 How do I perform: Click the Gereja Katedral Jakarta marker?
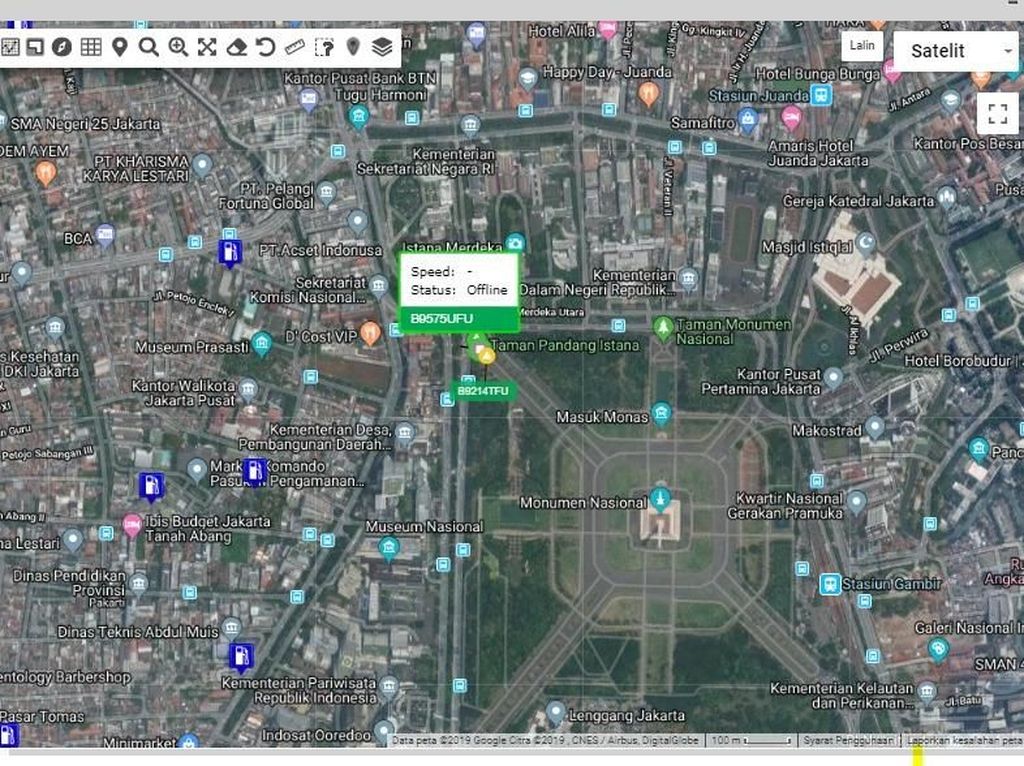(946, 197)
